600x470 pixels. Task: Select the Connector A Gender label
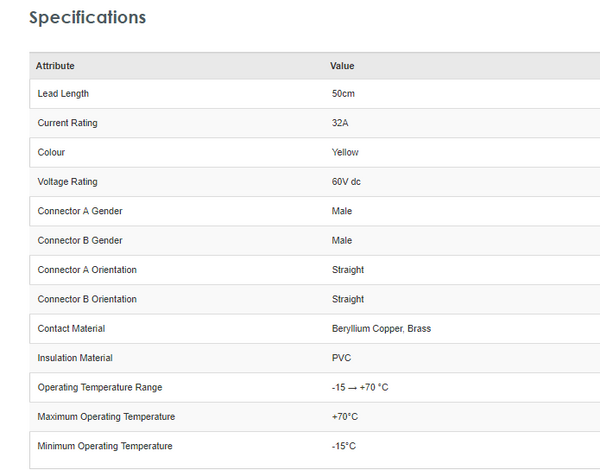point(80,211)
